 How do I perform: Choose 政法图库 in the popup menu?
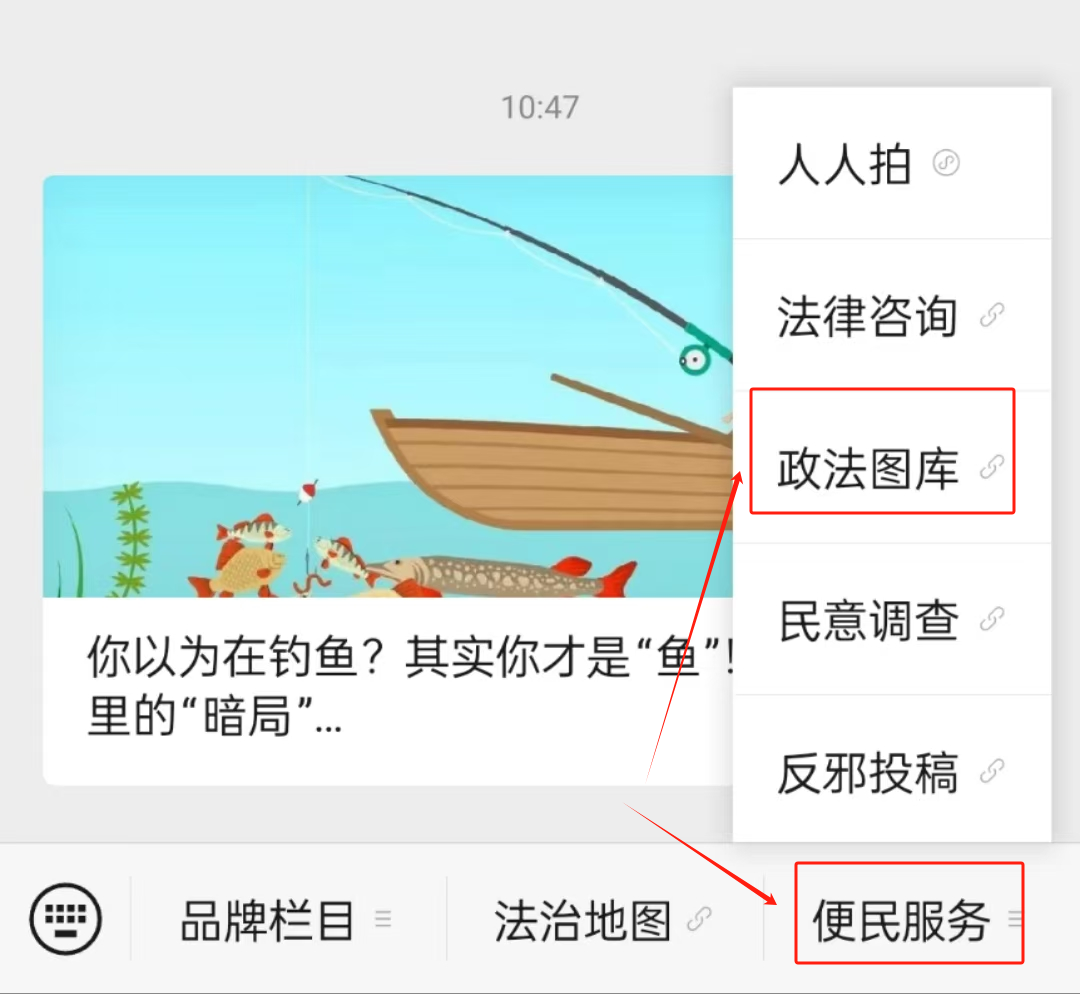892,467
